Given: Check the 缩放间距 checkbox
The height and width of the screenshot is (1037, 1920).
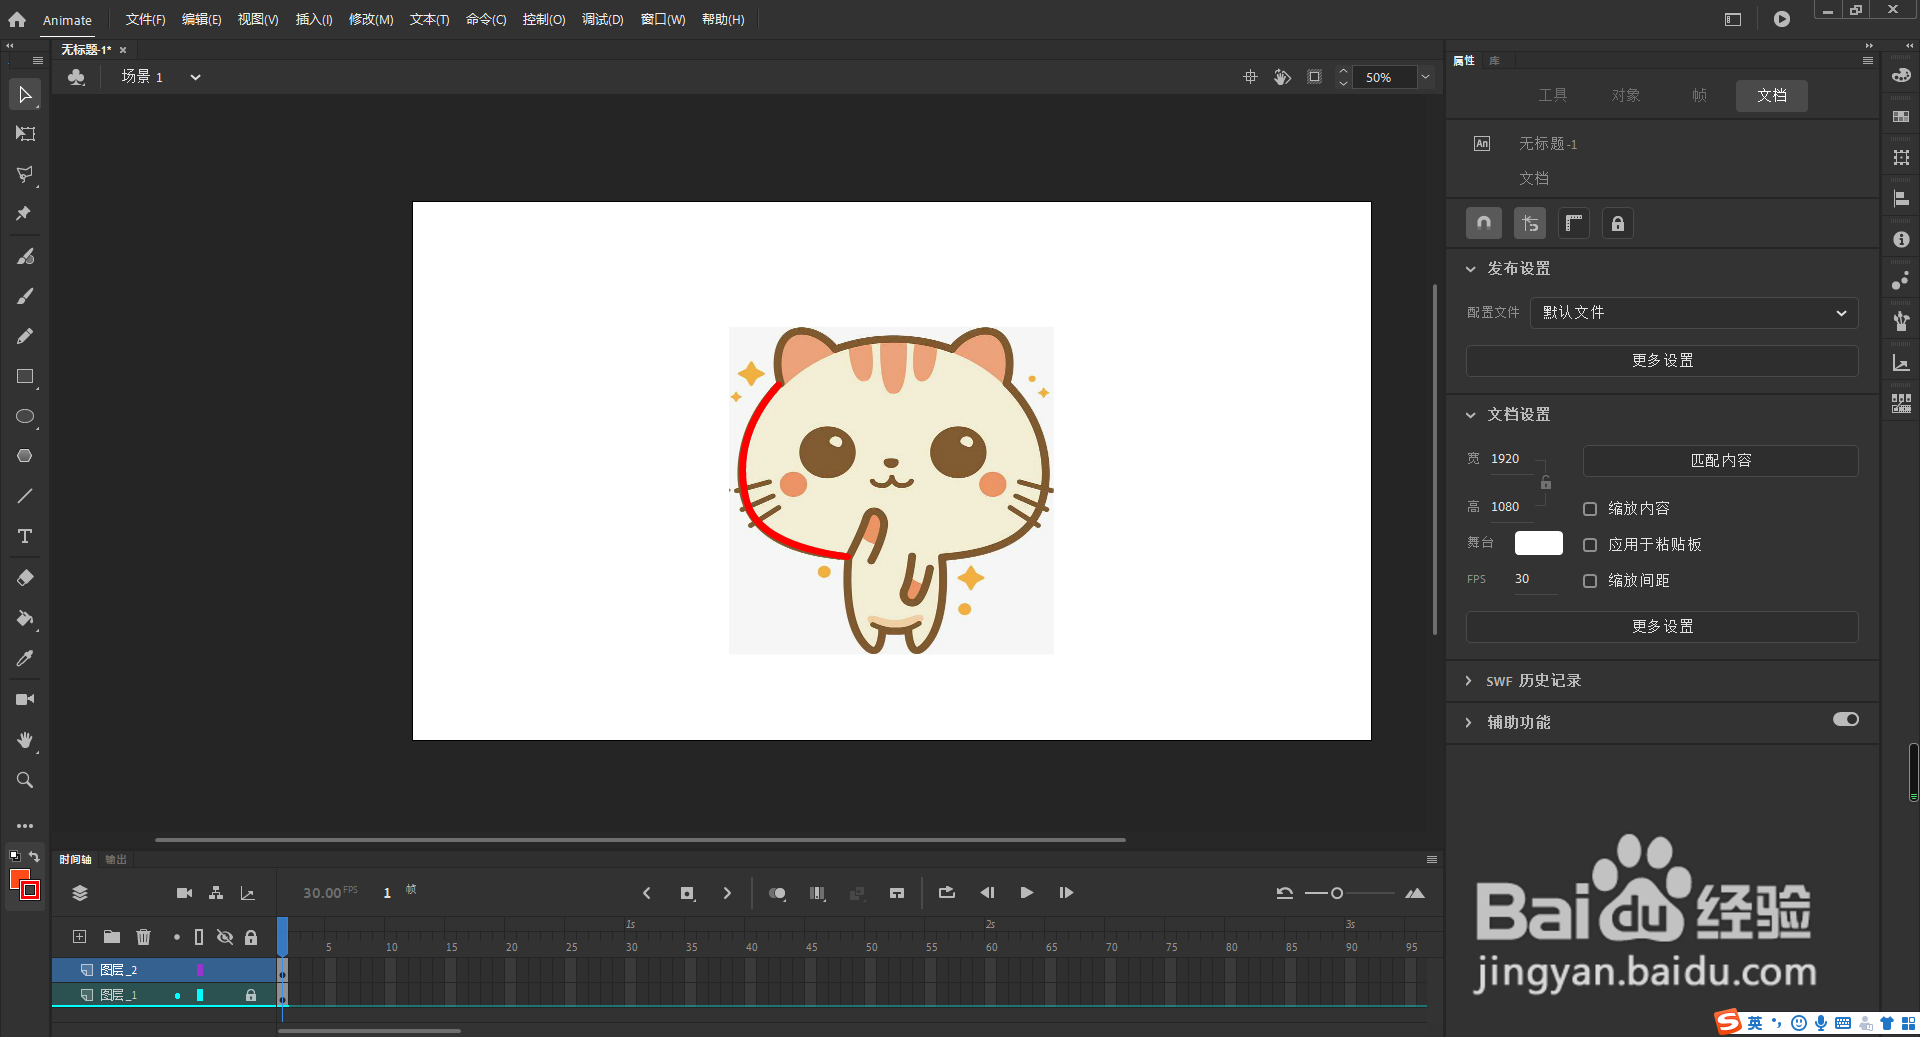Looking at the screenshot, I should click(1590, 581).
